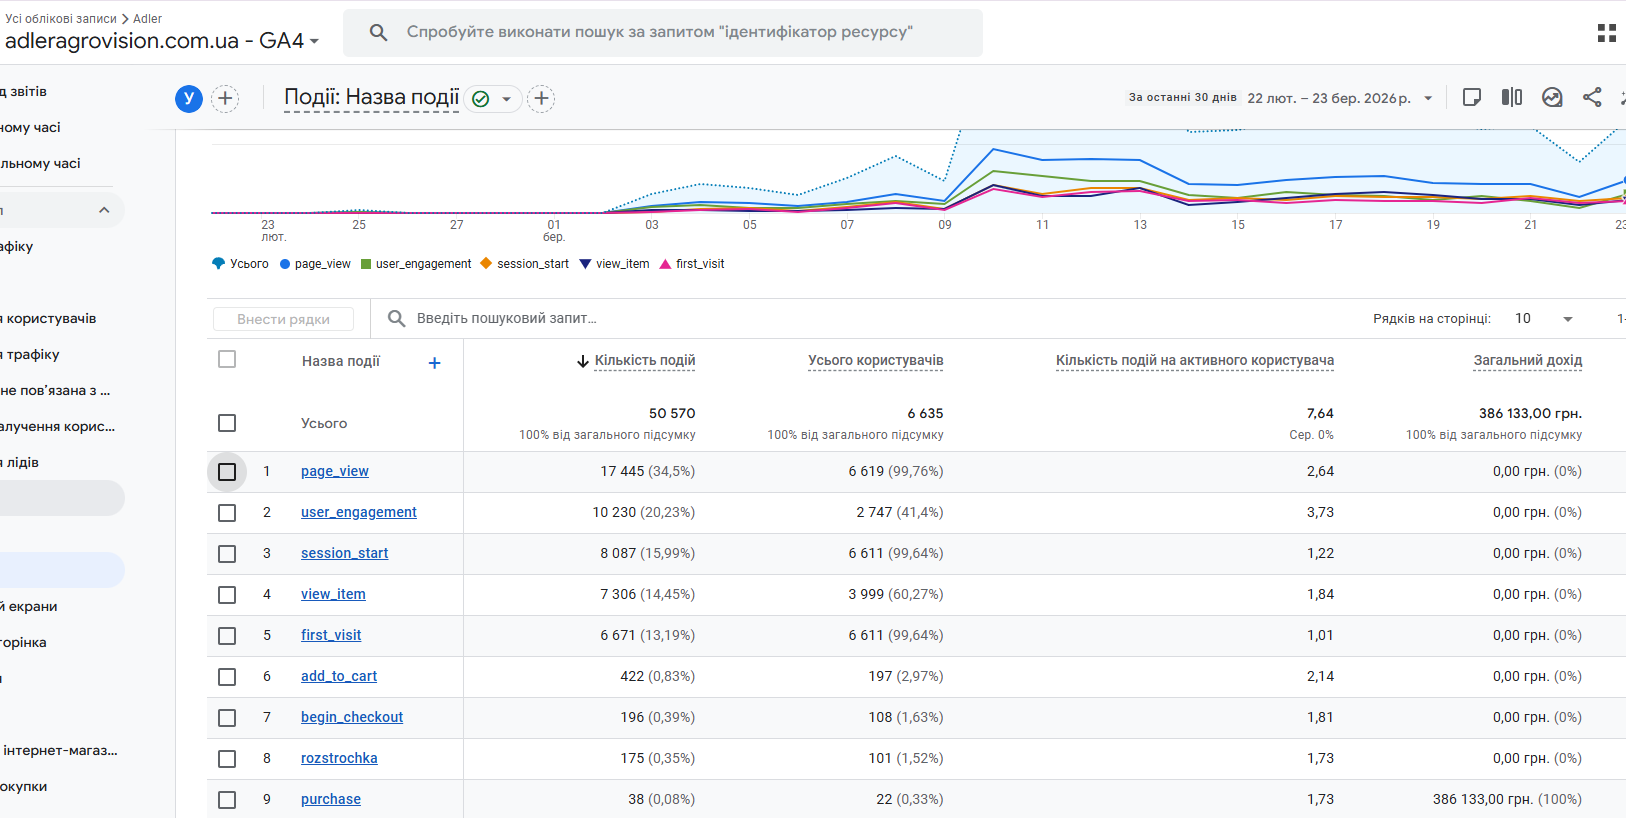
Task: Open the adleragrovision.com.ua property selector
Action: pos(162,41)
